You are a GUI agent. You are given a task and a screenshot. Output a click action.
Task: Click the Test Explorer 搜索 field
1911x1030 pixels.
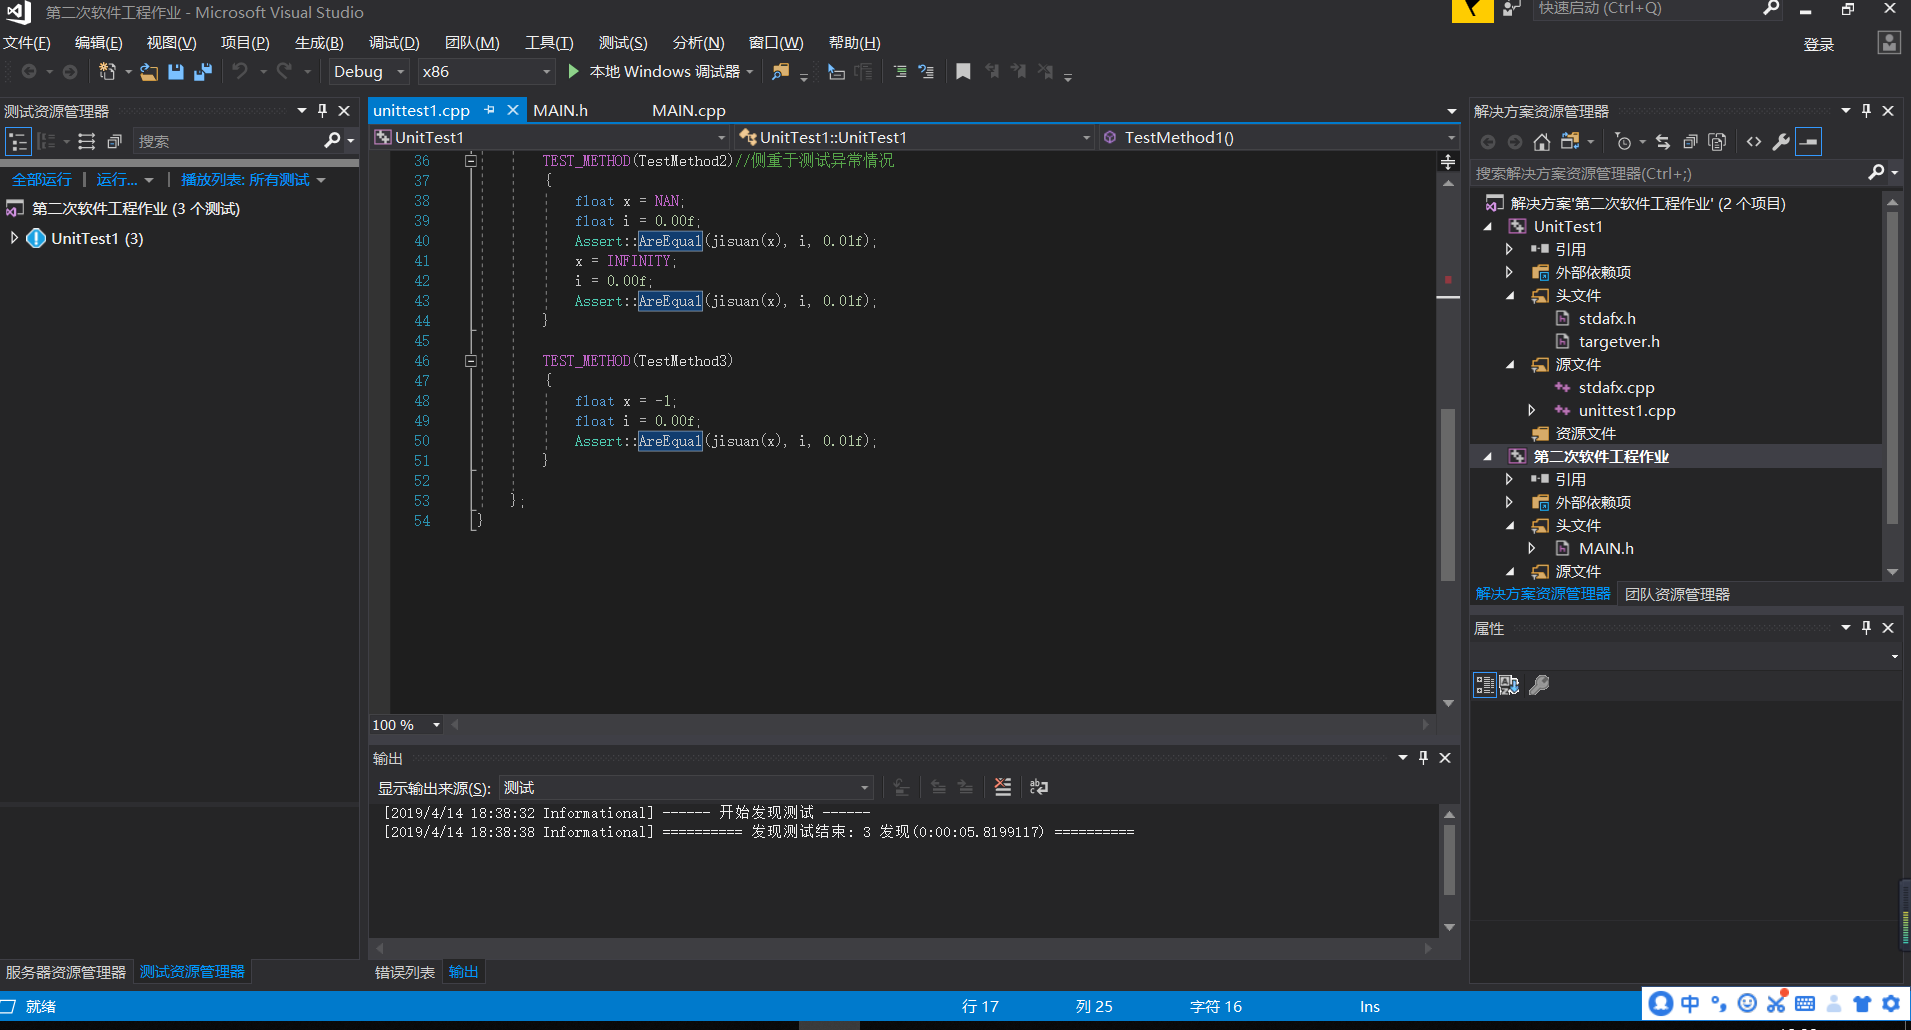point(226,141)
